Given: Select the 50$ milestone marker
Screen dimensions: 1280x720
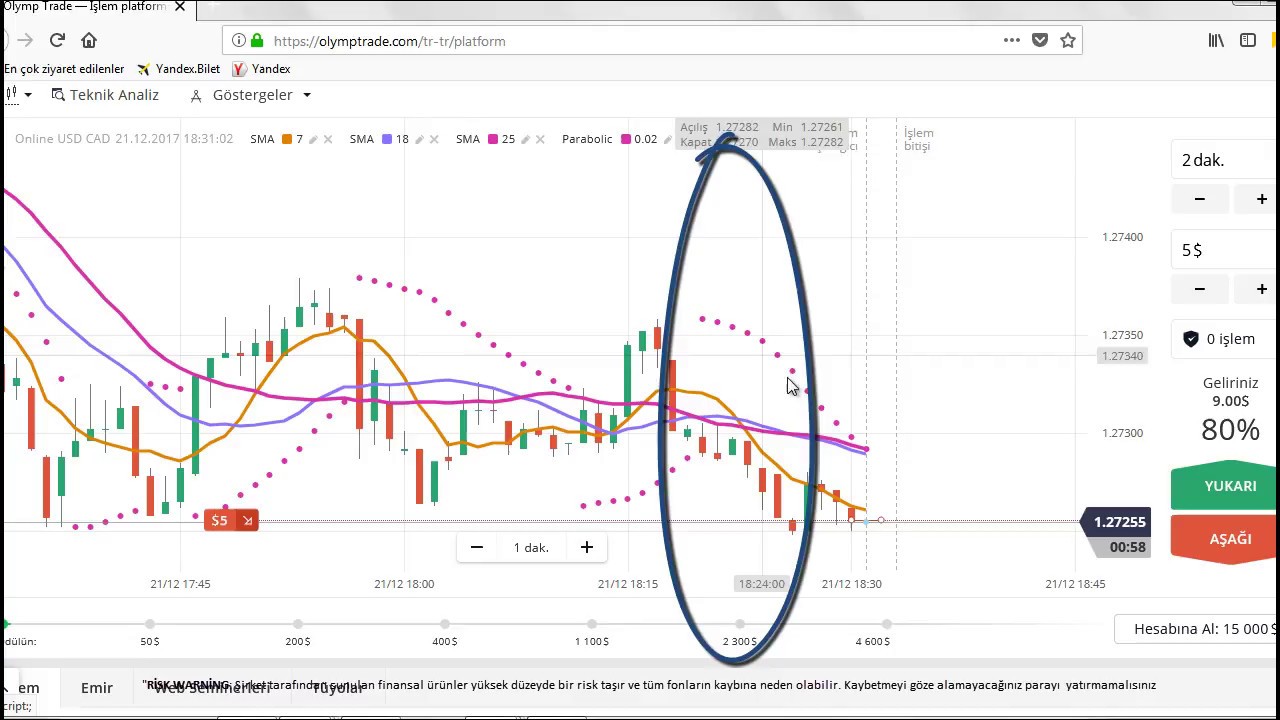Looking at the screenshot, I should click(x=150, y=624).
